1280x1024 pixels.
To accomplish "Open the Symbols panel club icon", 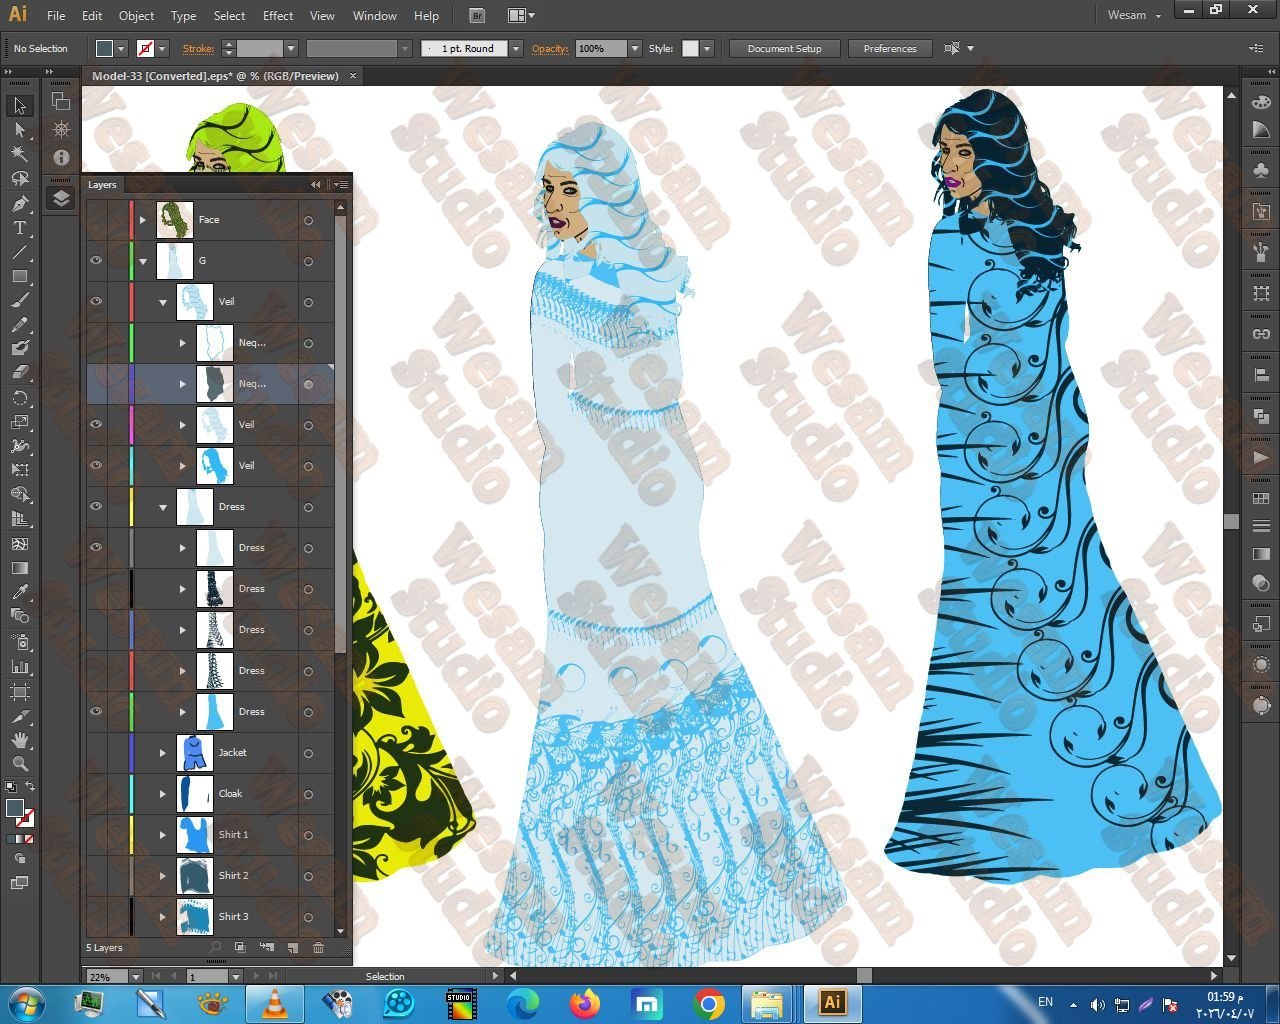I will (x=1261, y=171).
